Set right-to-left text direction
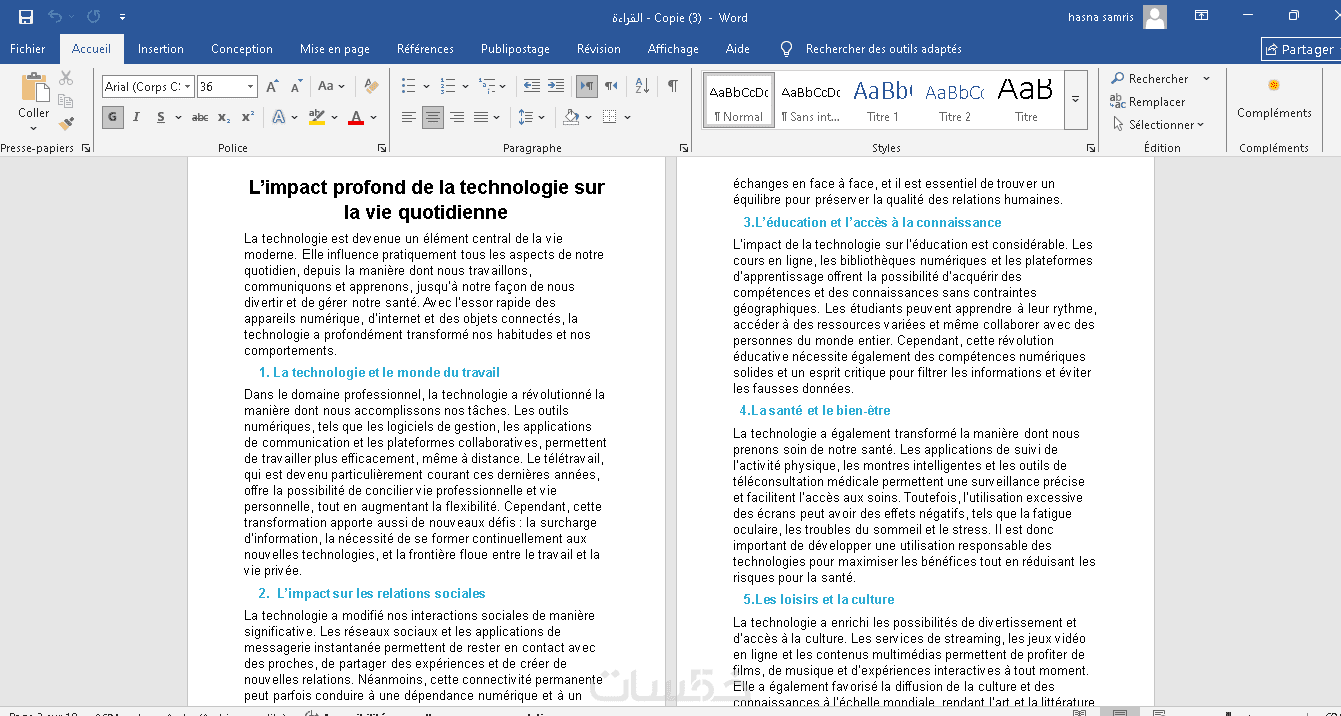Image resolution: width=1341 pixels, height=716 pixels. (610, 86)
